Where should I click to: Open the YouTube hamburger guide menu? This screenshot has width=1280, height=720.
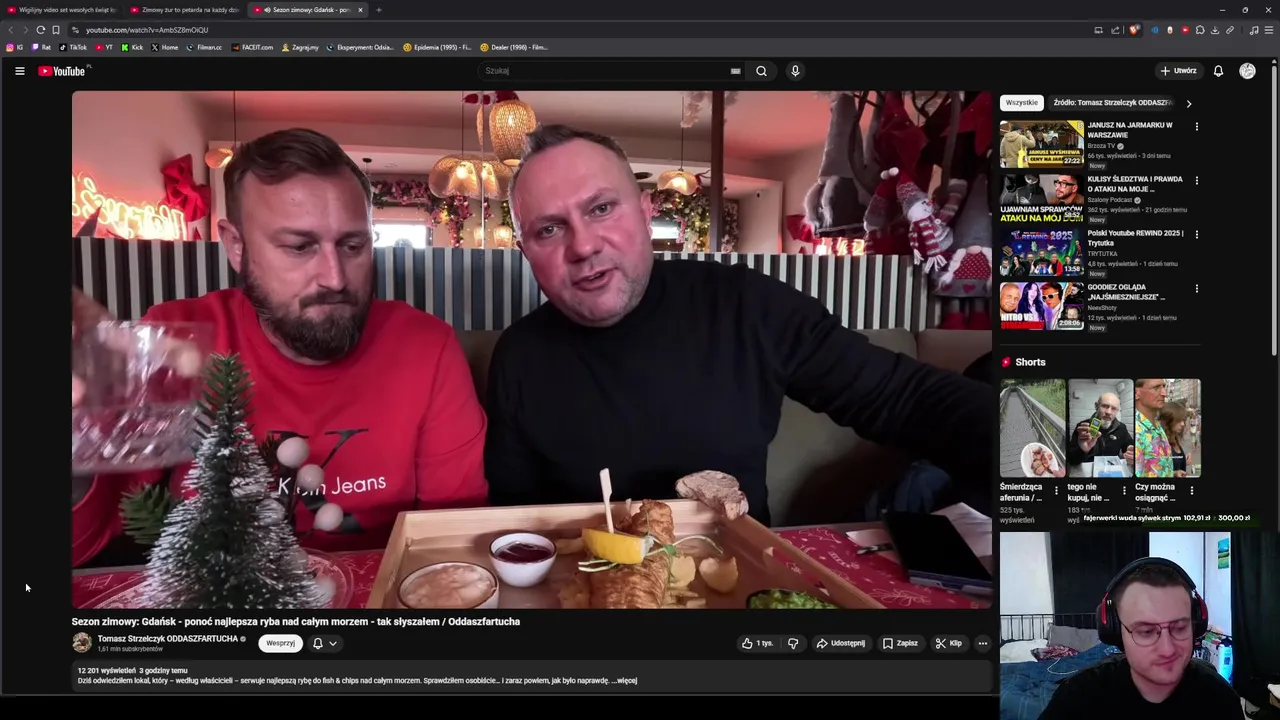click(x=19, y=71)
